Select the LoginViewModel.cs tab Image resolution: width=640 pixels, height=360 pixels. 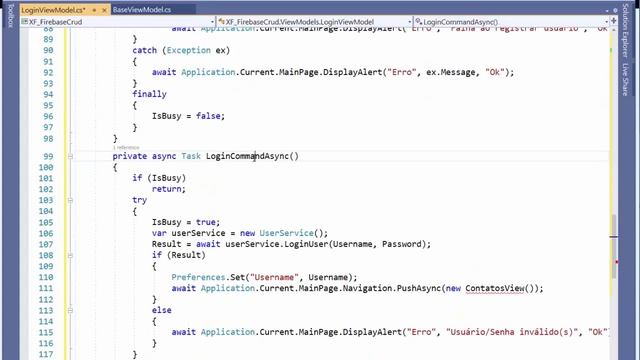click(x=53, y=10)
